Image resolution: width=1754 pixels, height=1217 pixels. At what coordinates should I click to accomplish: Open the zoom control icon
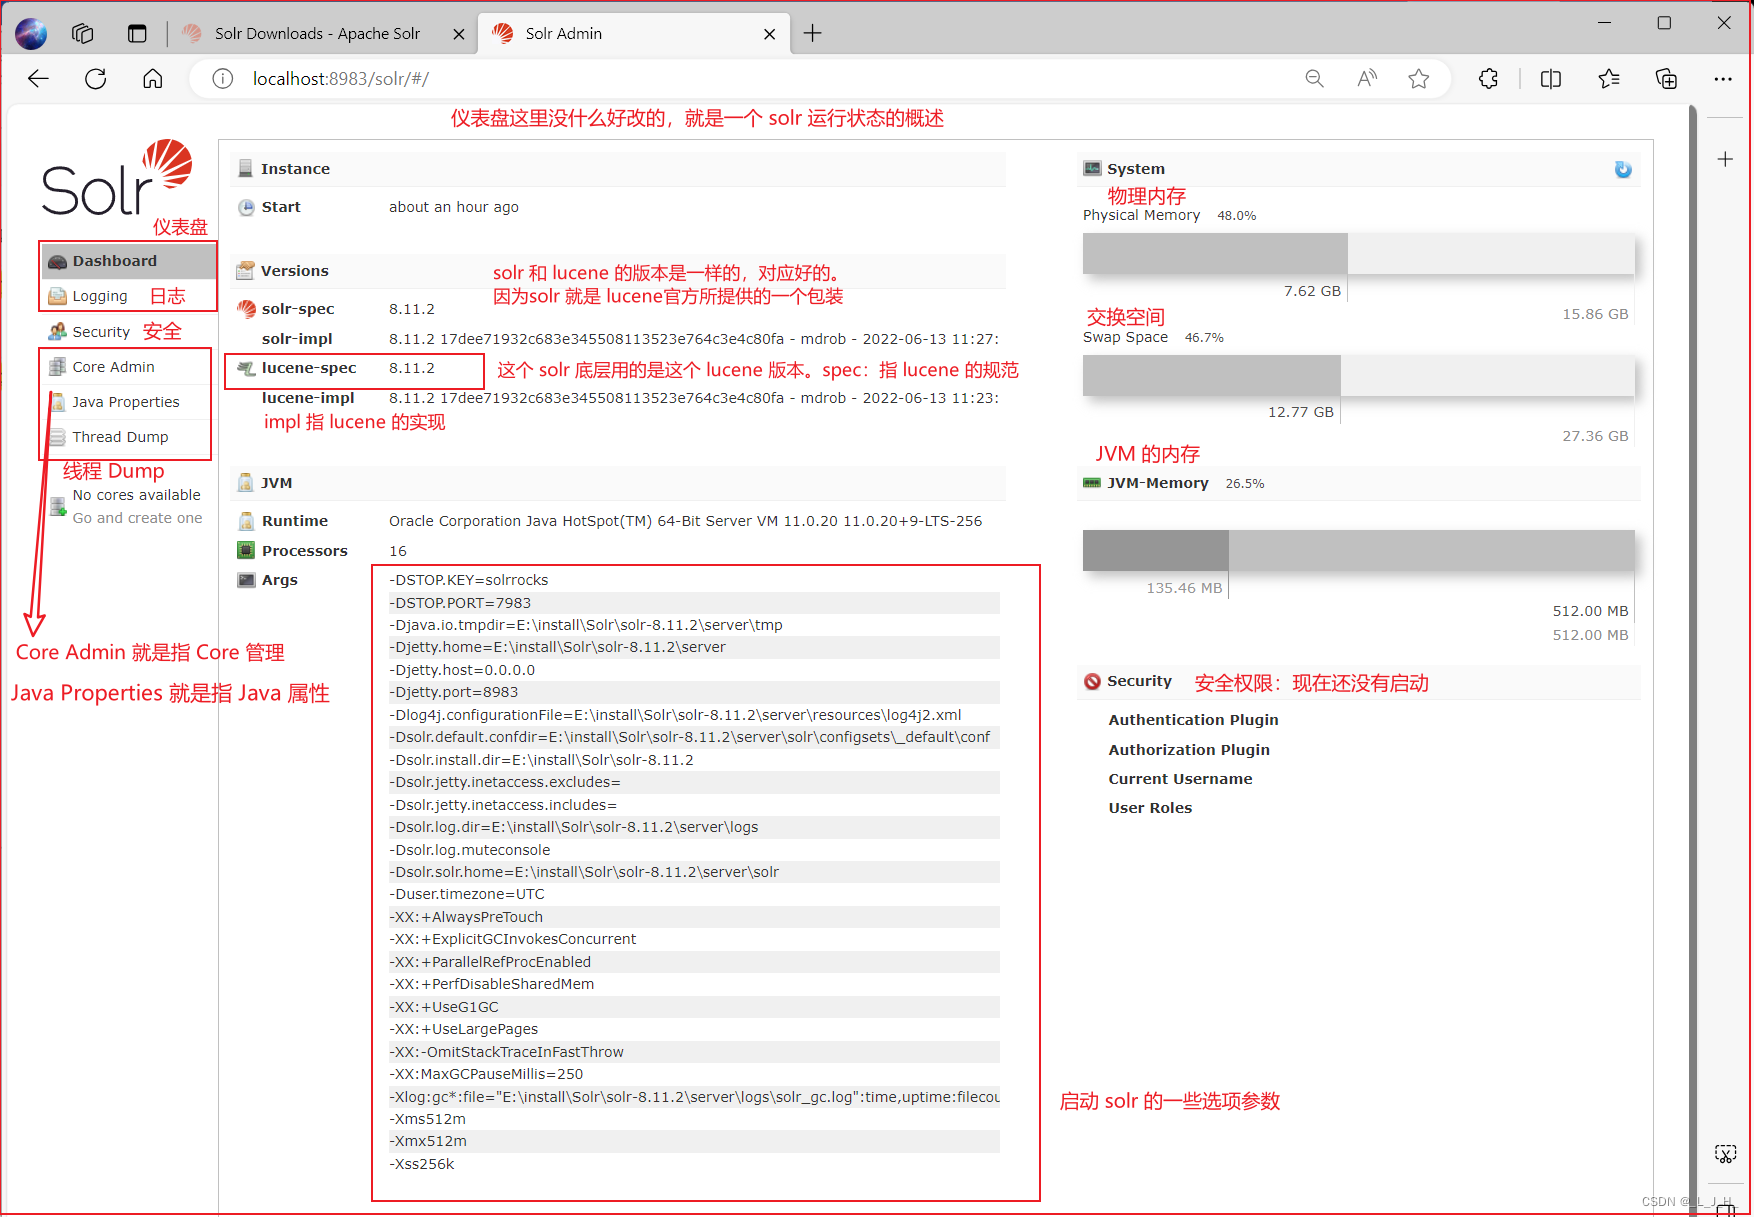tap(1314, 79)
